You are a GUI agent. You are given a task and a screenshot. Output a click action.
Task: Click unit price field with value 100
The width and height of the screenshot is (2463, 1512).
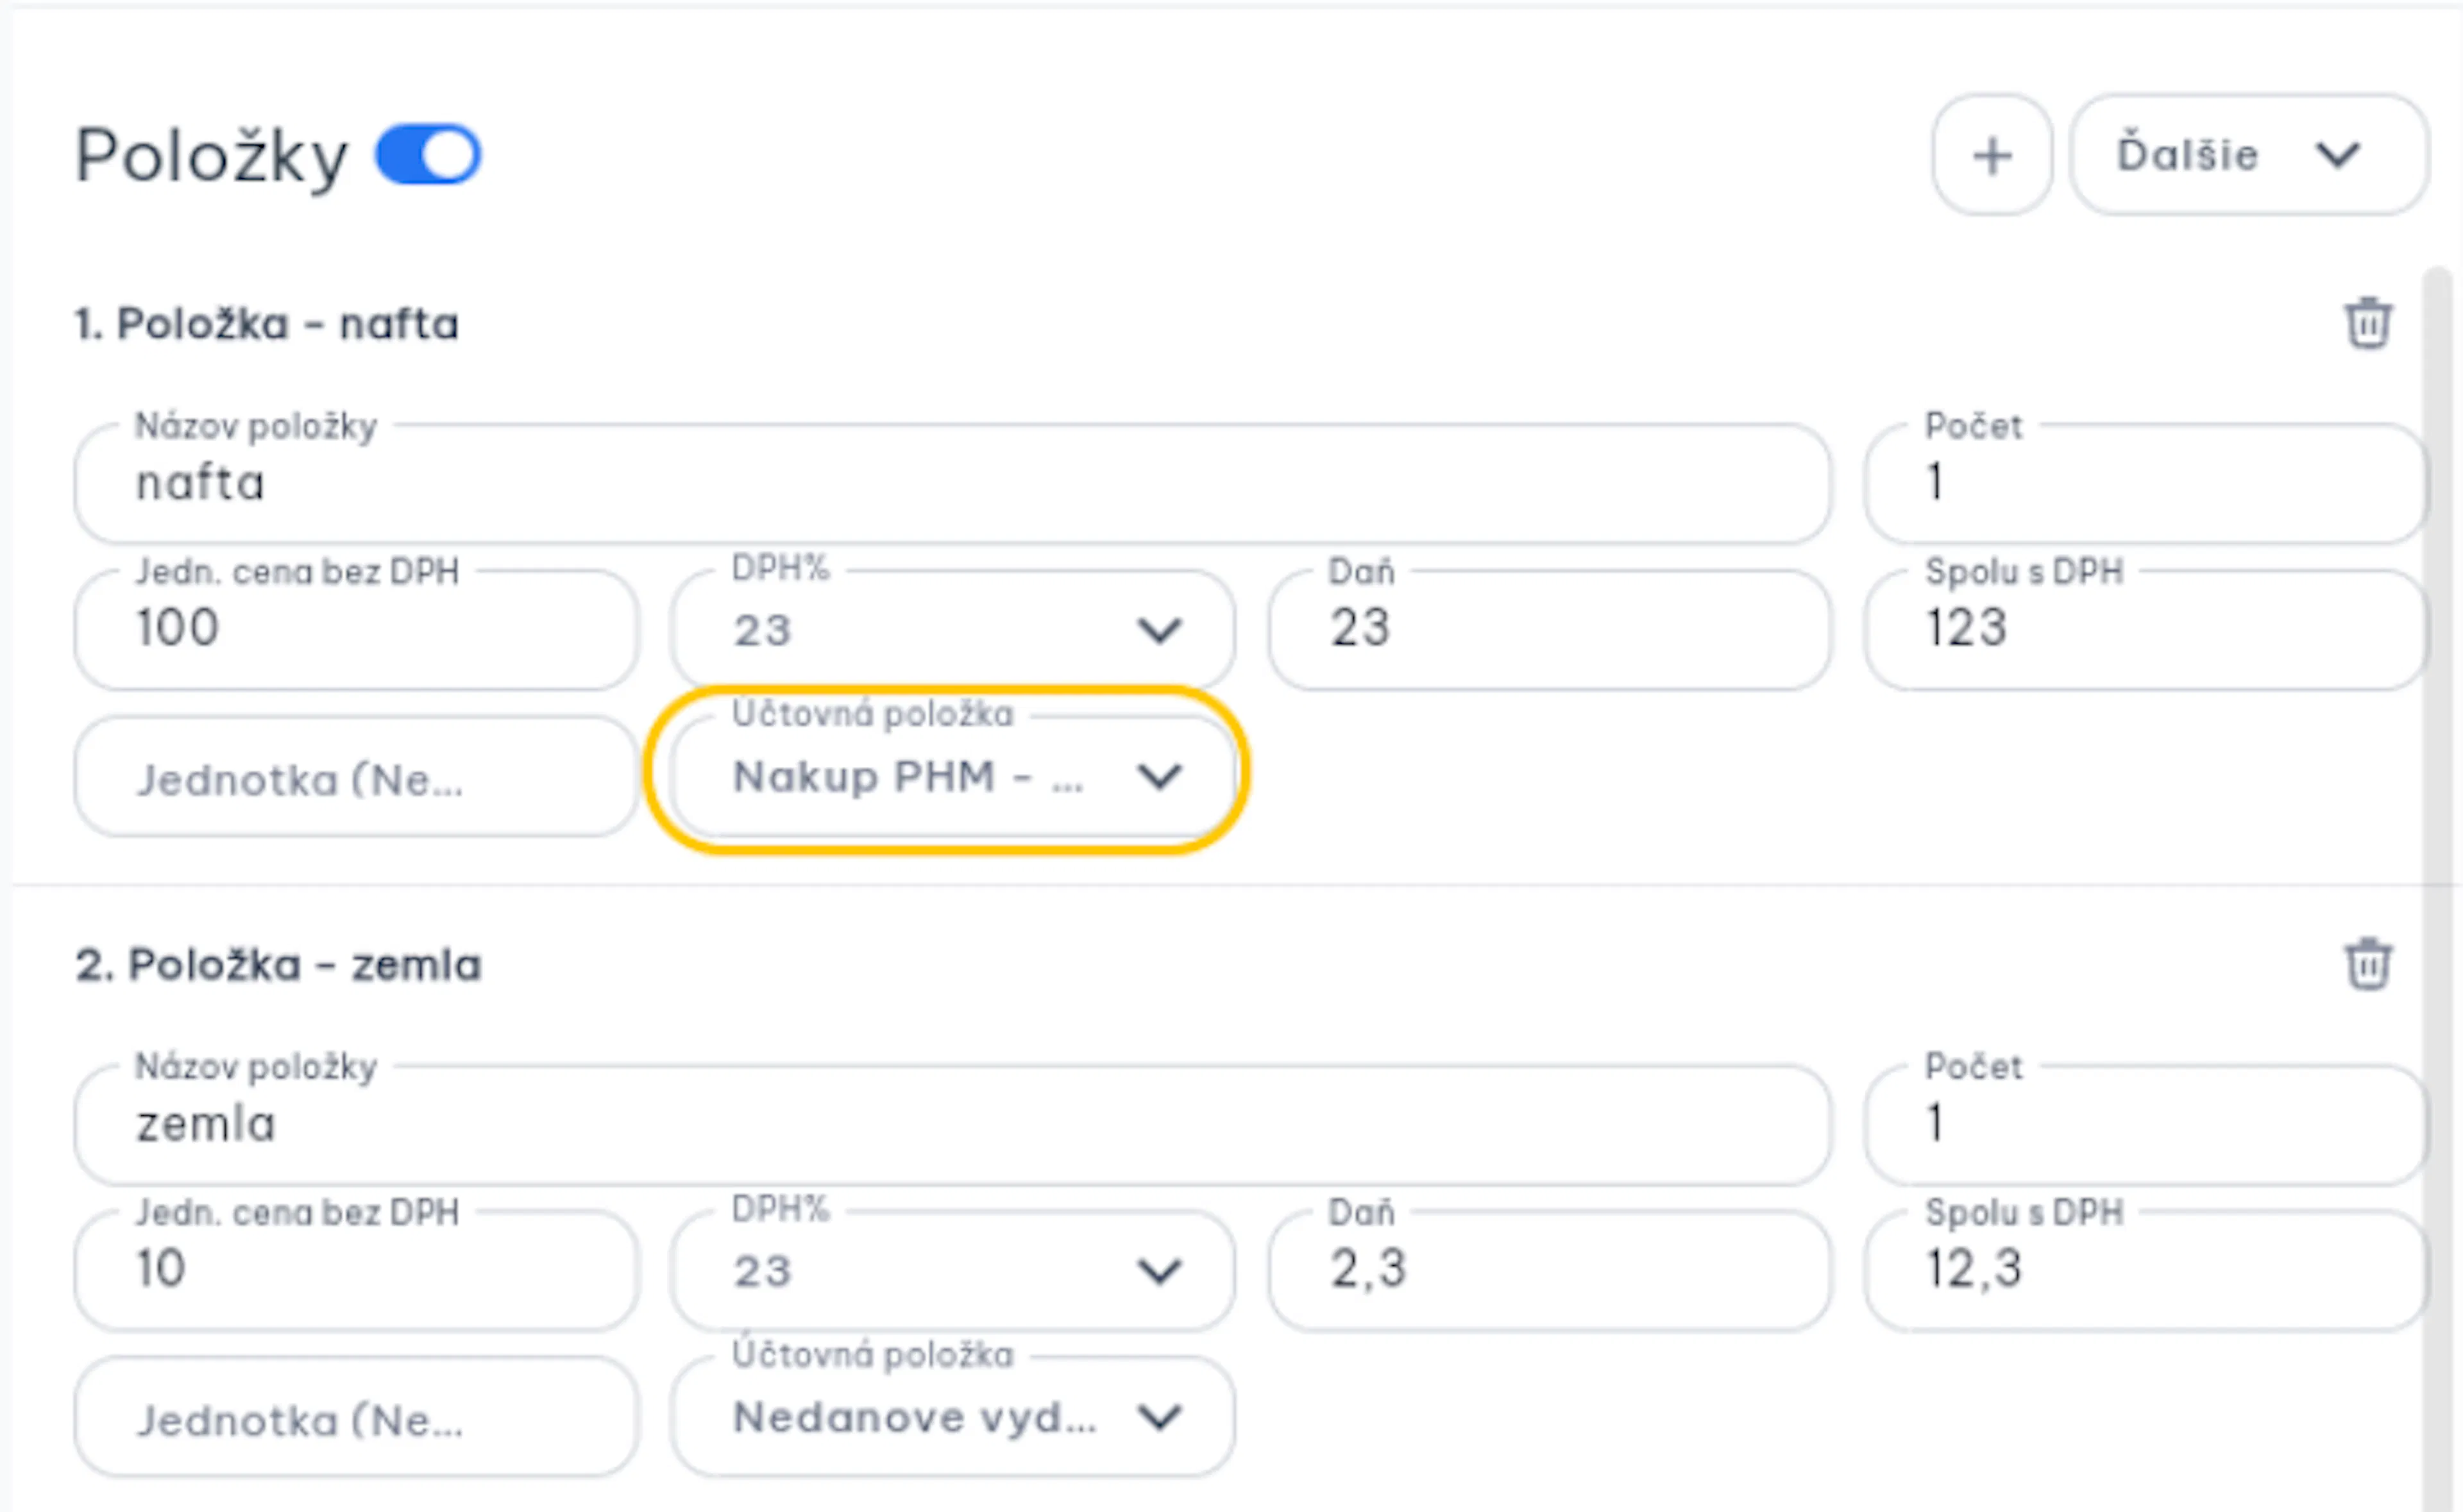(x=356, y=629)
